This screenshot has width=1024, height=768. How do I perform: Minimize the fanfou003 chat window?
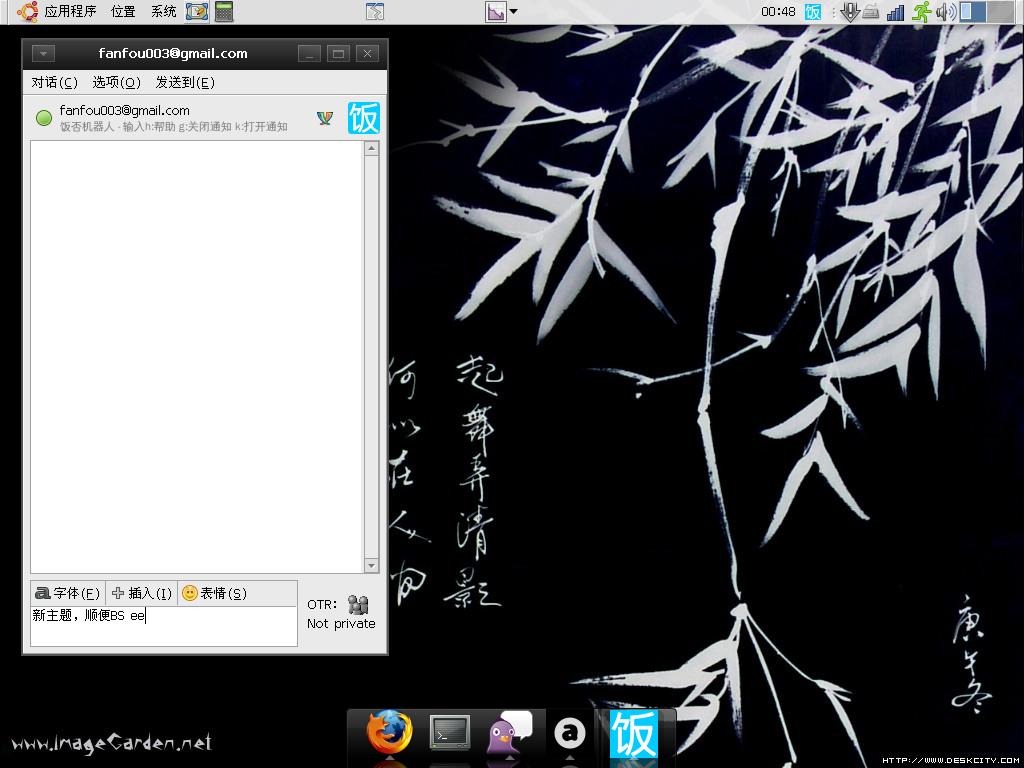coord(310,54)
